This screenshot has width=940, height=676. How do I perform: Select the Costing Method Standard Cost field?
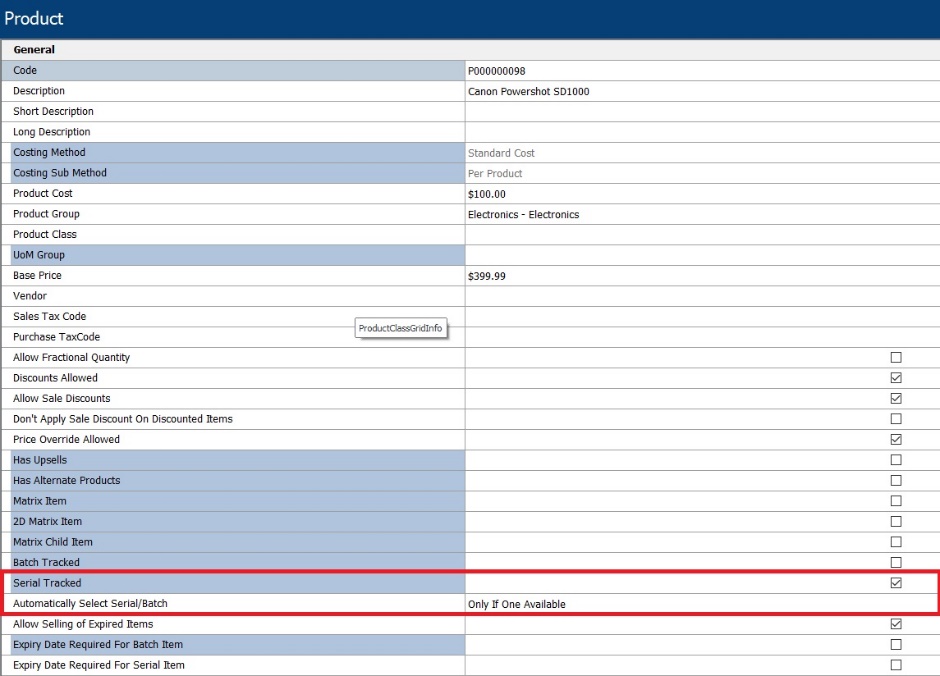[702, 153]
